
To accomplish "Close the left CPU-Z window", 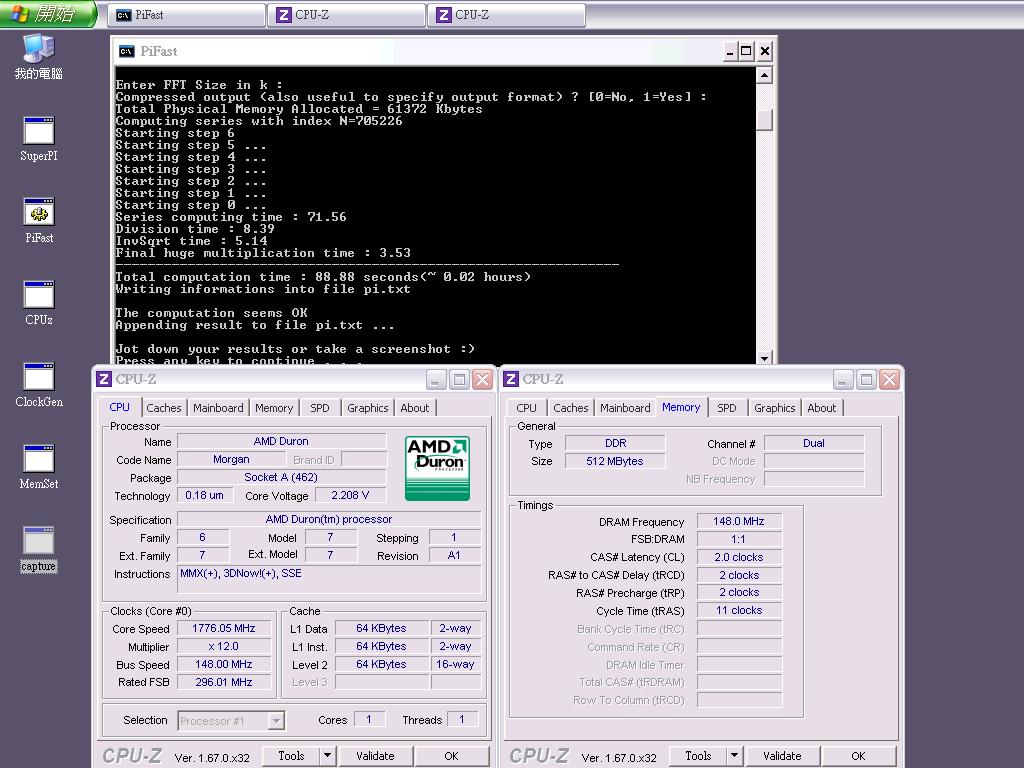I will (482, 379).
